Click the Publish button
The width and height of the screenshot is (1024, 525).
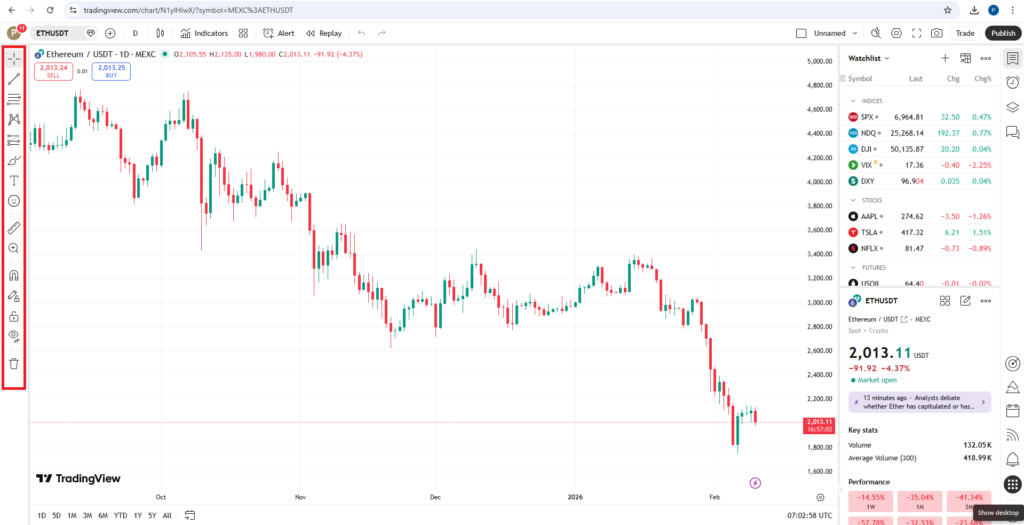tap(1003, 33)
